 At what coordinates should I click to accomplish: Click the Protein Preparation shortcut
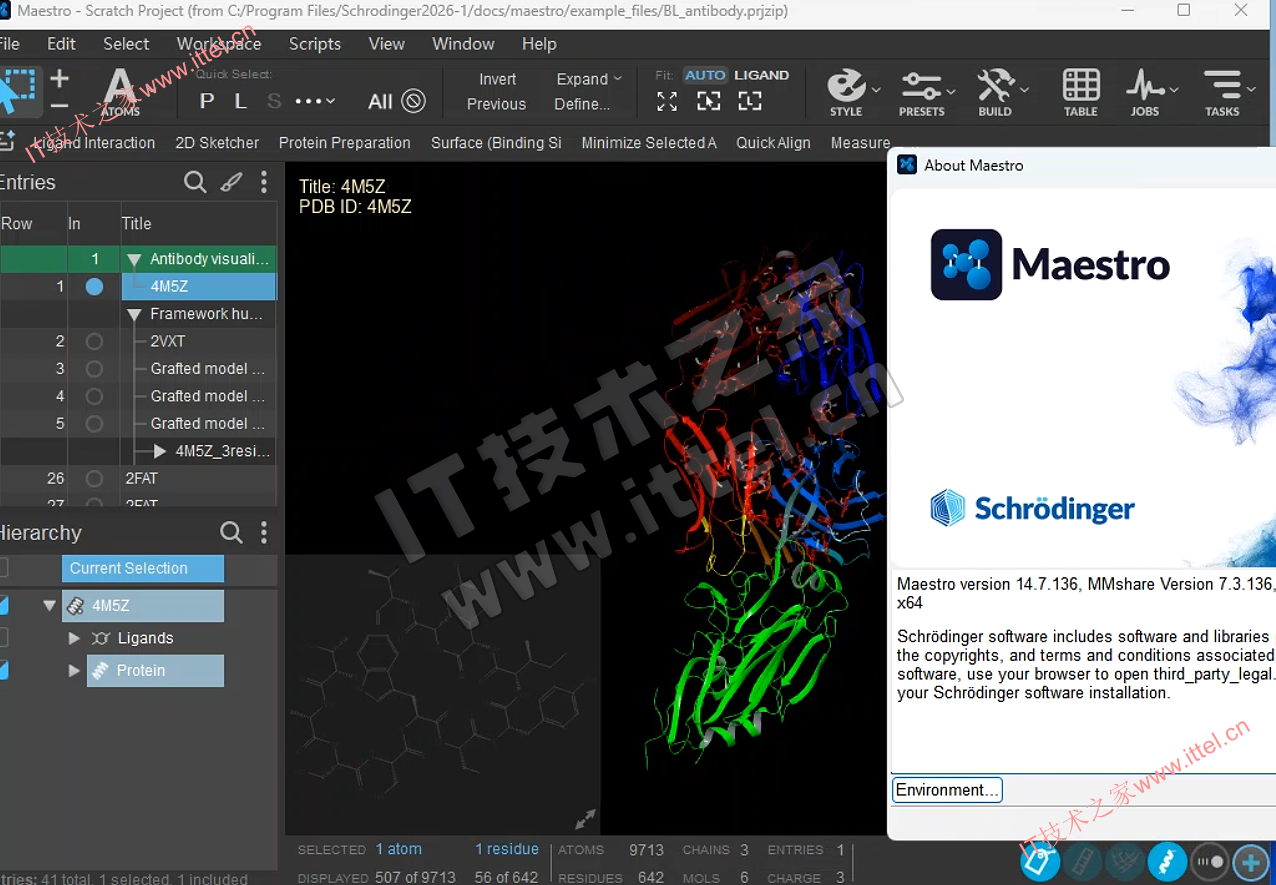tap(344, 143)
